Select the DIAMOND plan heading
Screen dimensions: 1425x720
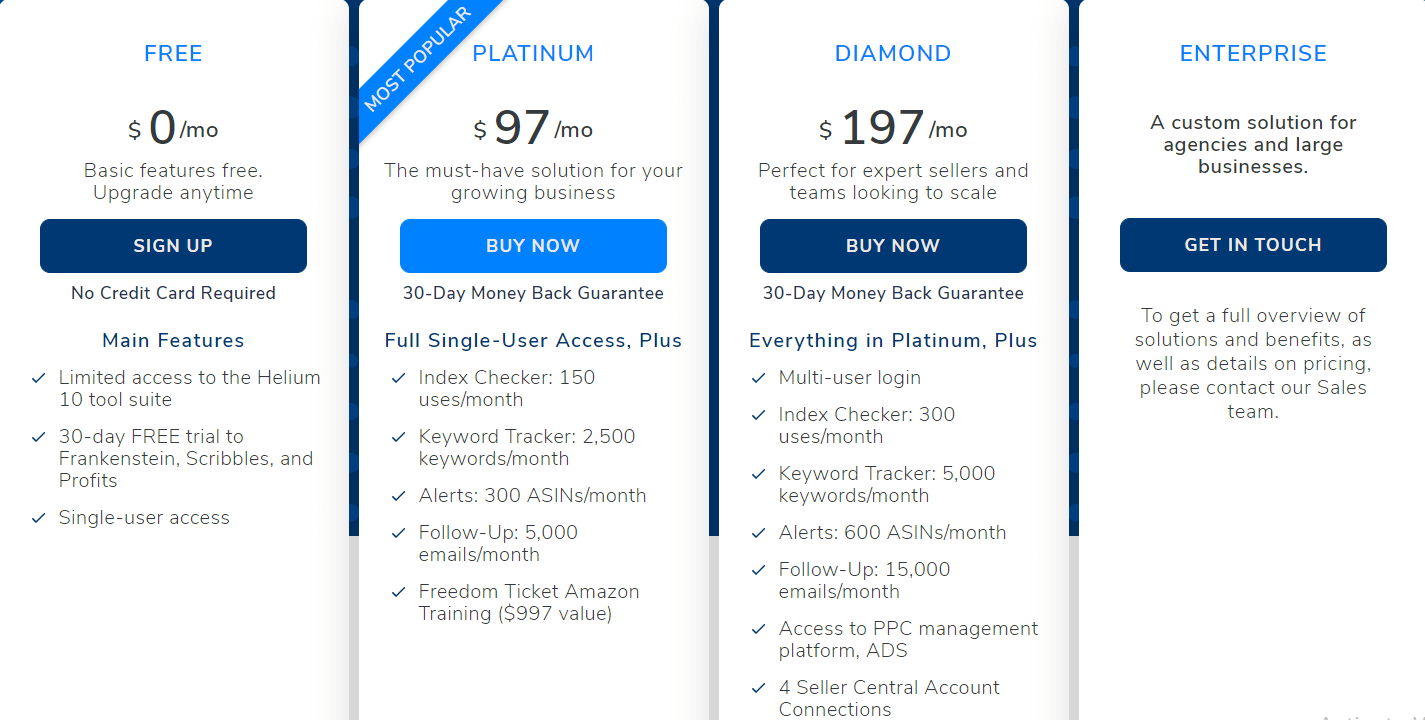point(893,53)
